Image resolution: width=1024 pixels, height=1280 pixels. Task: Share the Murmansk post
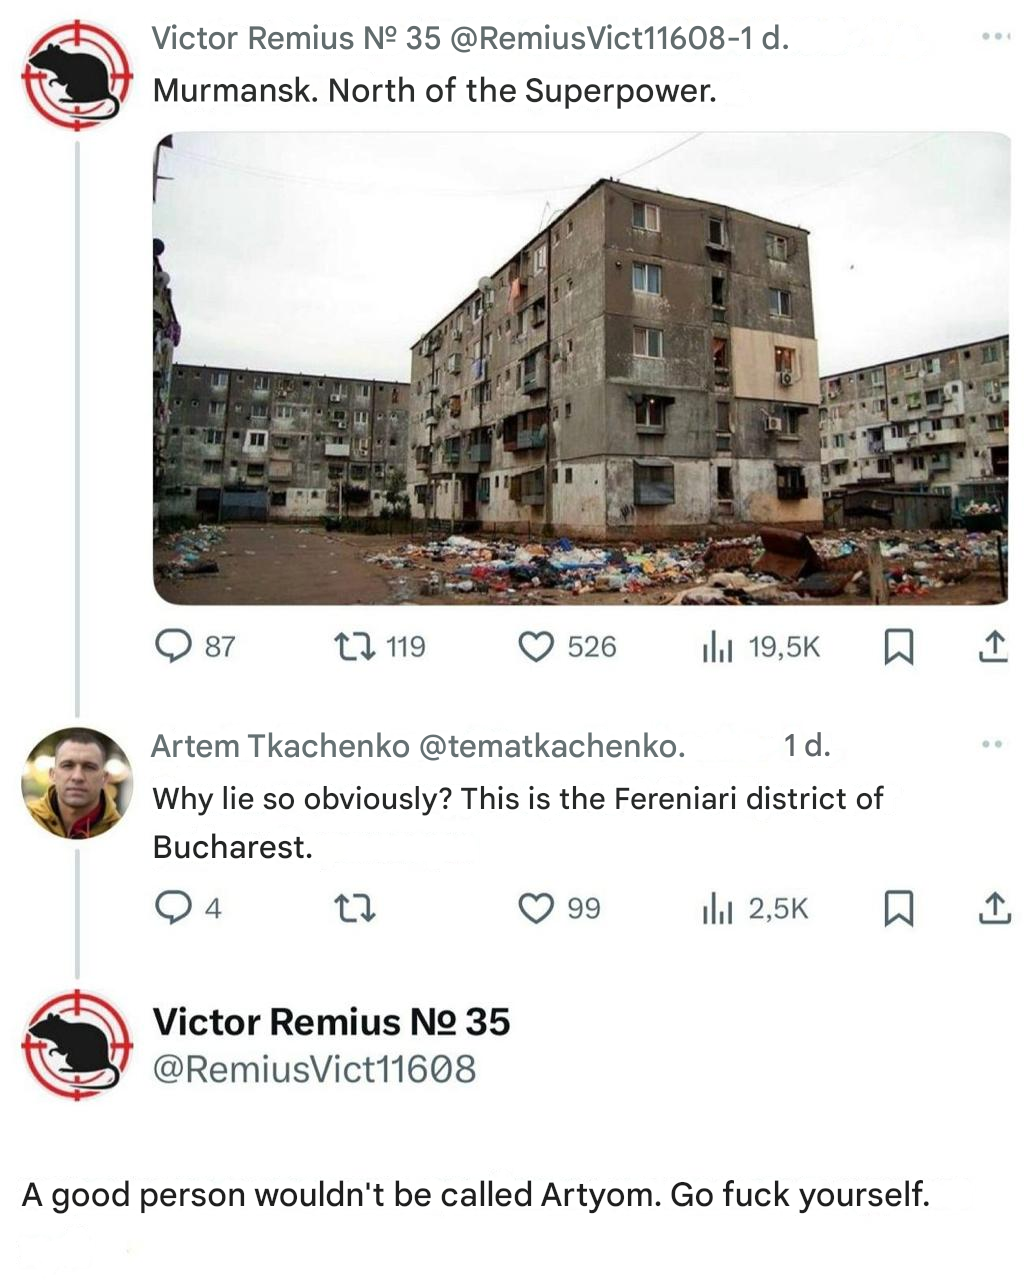pos(992,647)
